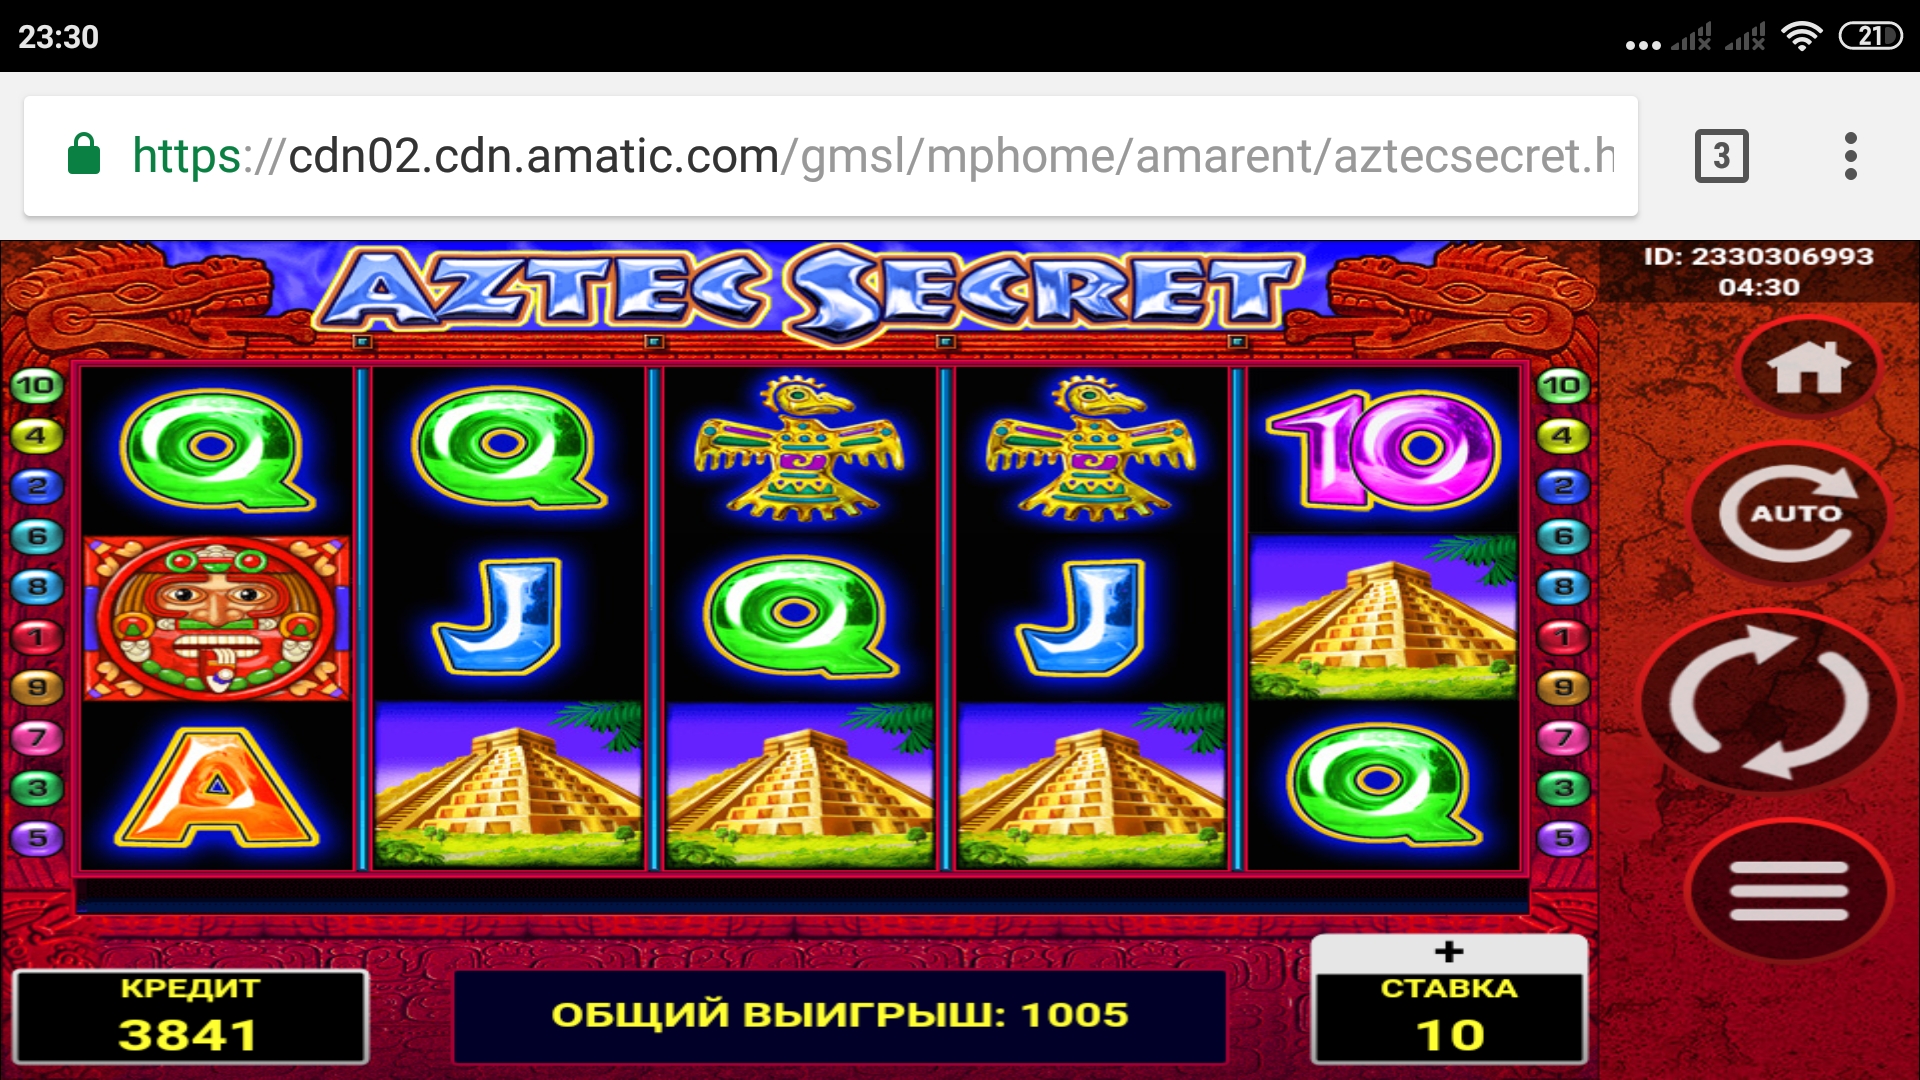Enable AUTO spin mode
Screen dimensions: 1920x1080
(1792, 513)
